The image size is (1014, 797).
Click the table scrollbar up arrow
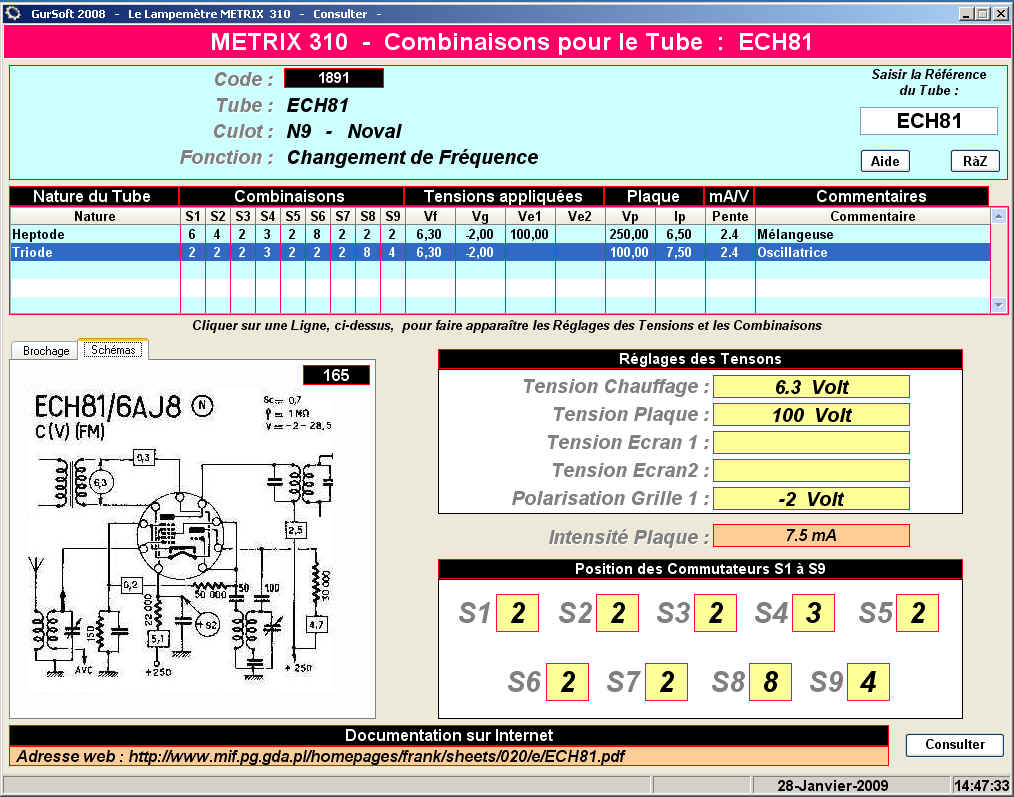point(998,216)
